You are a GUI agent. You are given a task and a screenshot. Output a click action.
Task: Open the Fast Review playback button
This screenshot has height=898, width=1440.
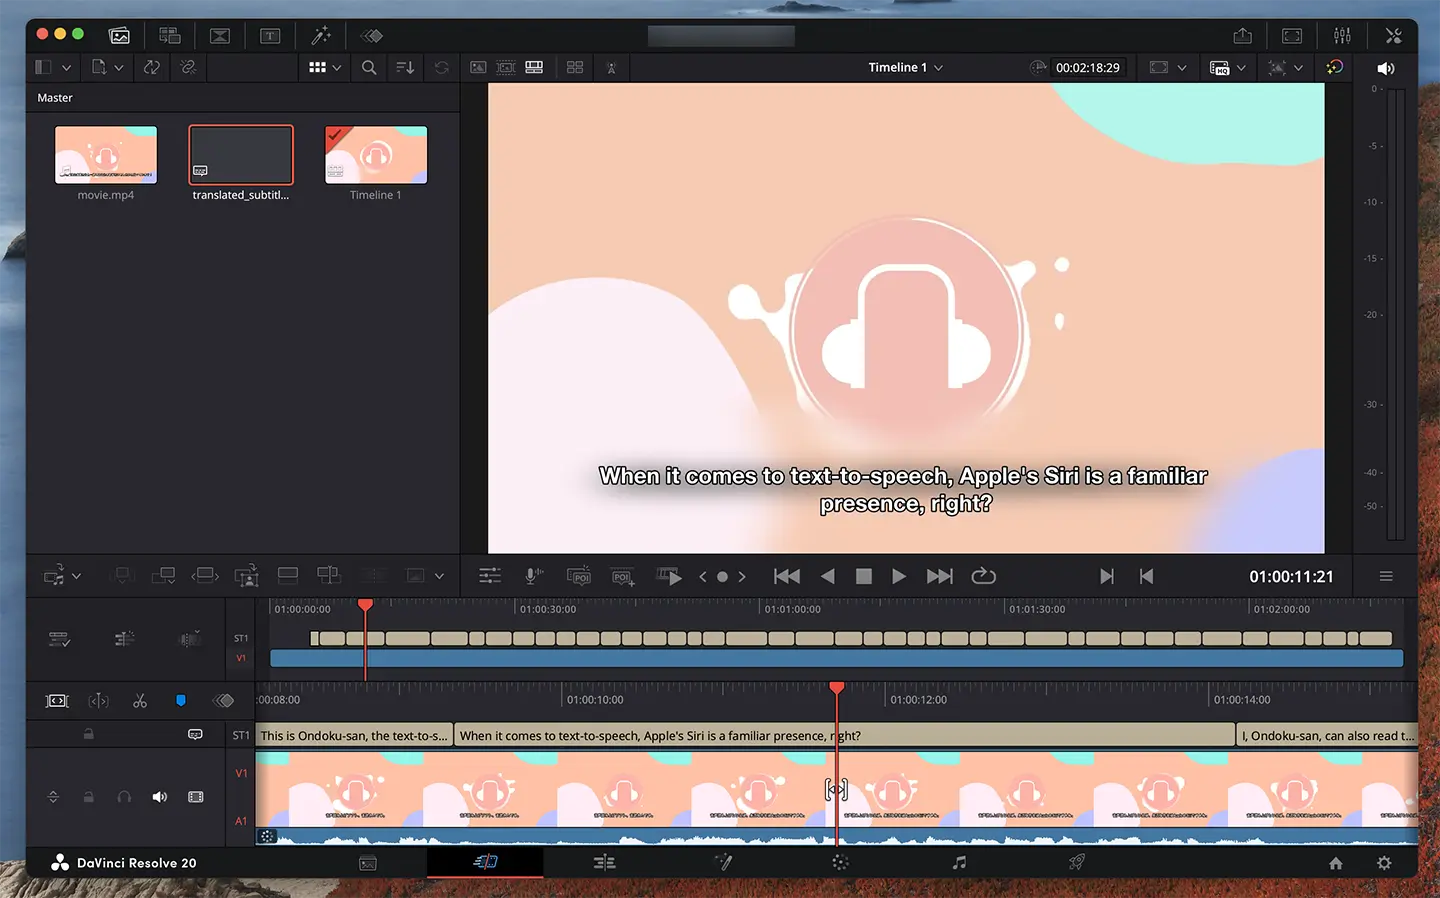tap(669, 576)
